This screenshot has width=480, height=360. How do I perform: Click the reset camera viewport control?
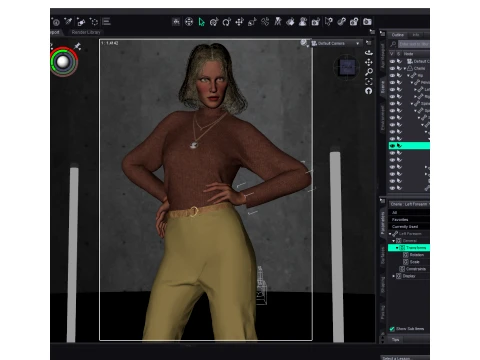[x=369, y=91]
